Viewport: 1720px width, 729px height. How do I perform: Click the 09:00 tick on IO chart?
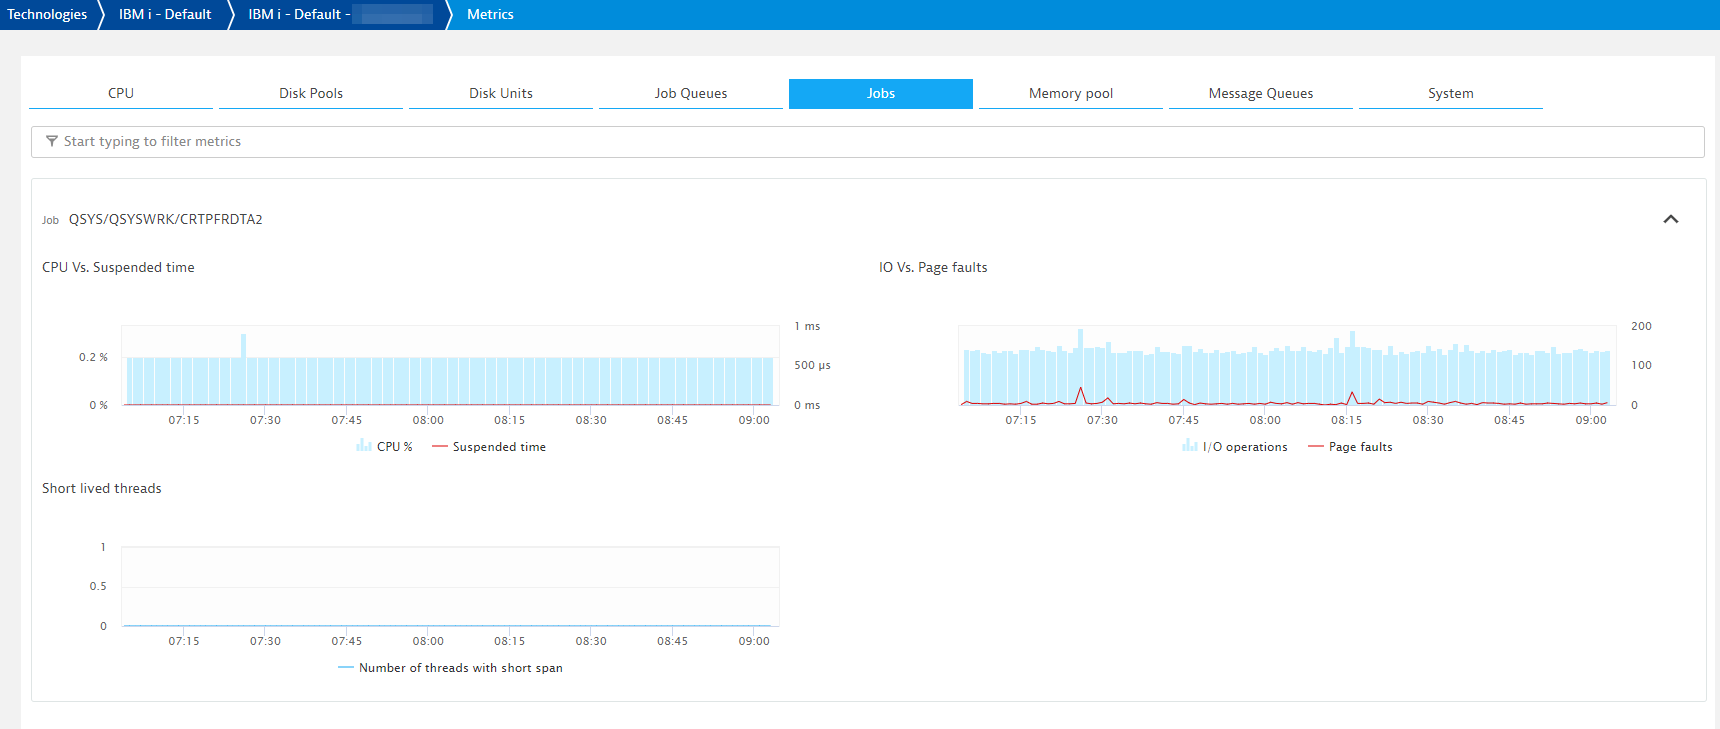tap(1591, 420)
